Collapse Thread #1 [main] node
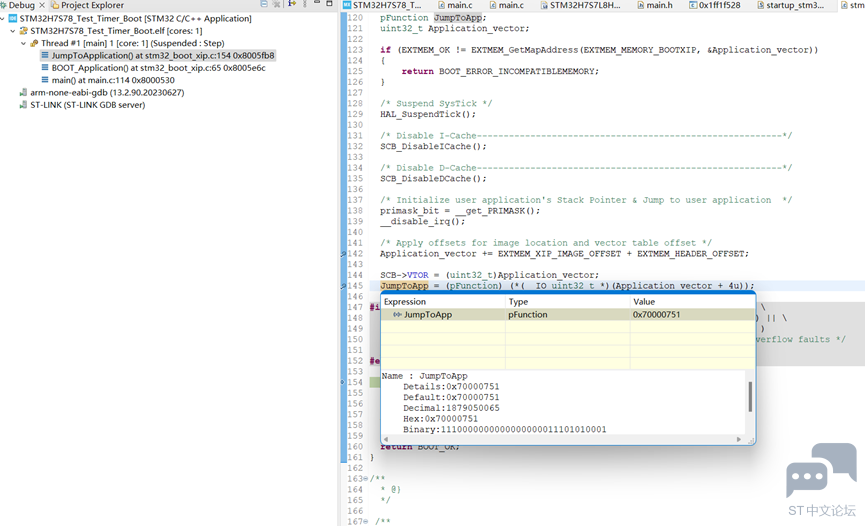865x526 pixels. (x=23, y=43)
